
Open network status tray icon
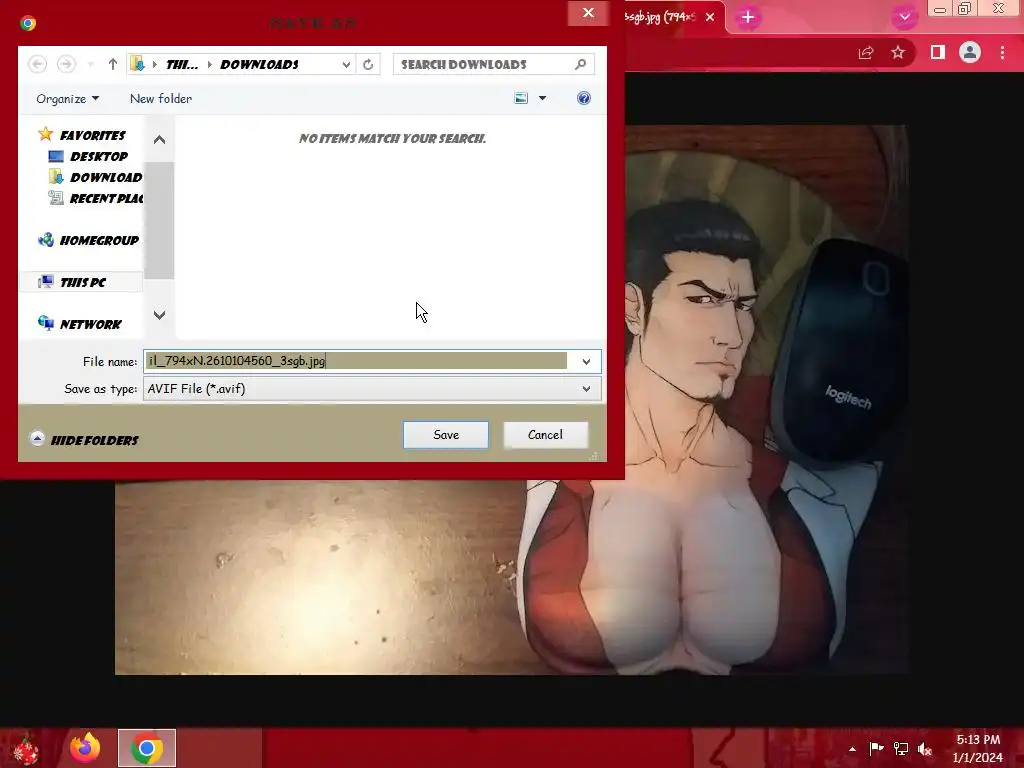pos(901,749)
